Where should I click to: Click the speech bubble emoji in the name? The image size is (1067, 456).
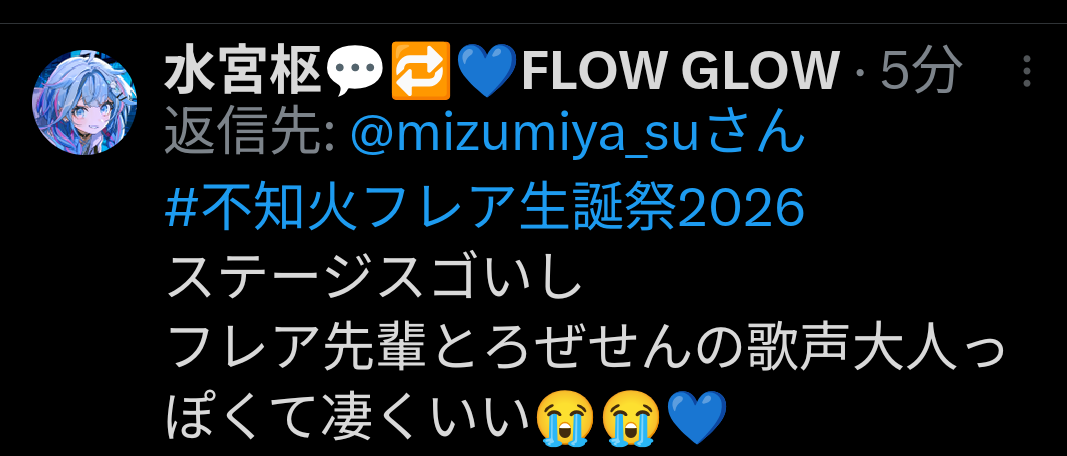[x=355, y=71]
